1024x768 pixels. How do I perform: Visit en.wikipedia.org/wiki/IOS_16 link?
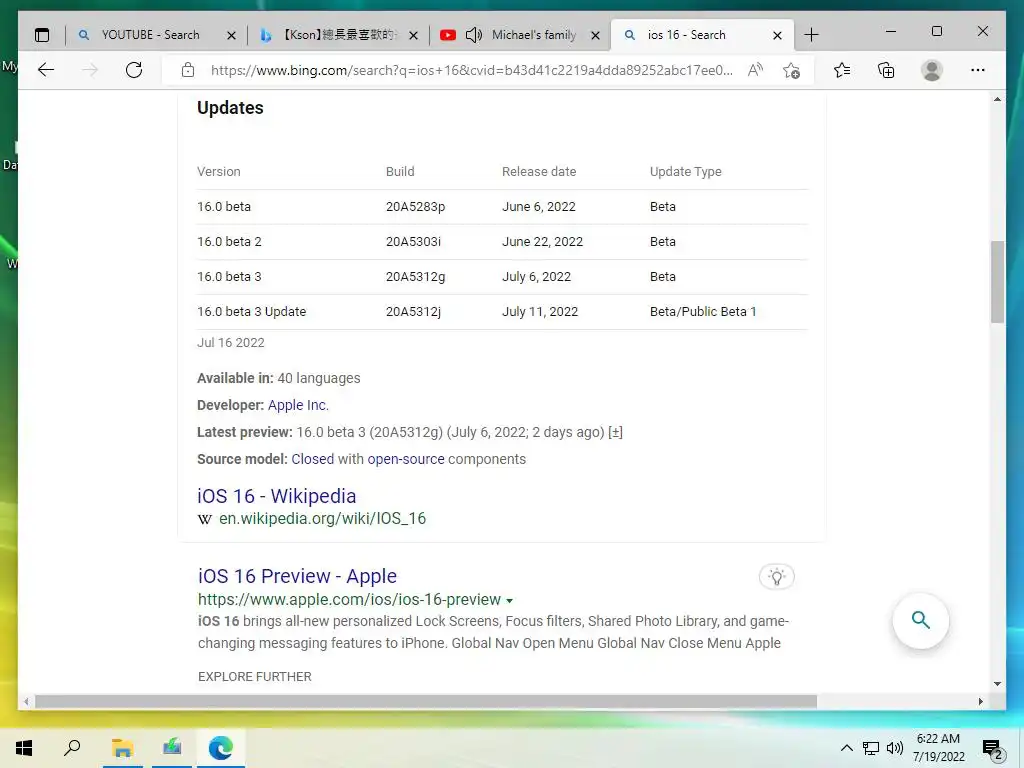pos(322,519)
